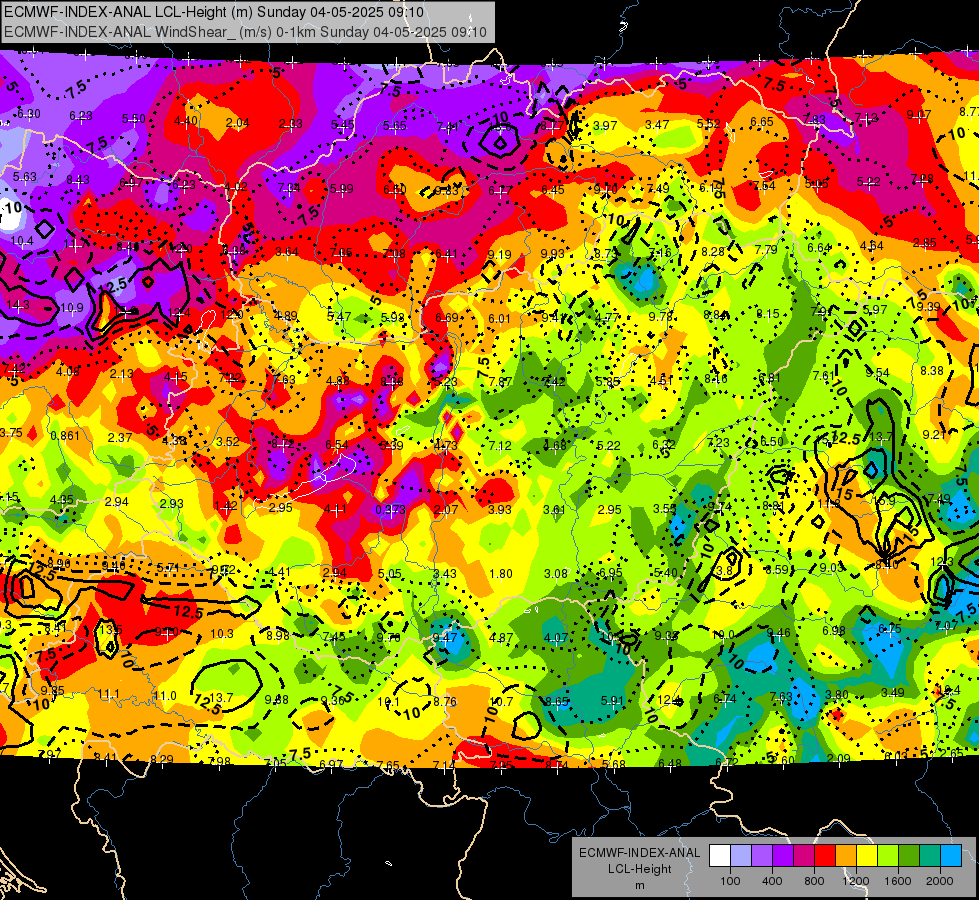Click the wind shear value 3.08
This screenshot has height=900, width=979.
[556, 573]
